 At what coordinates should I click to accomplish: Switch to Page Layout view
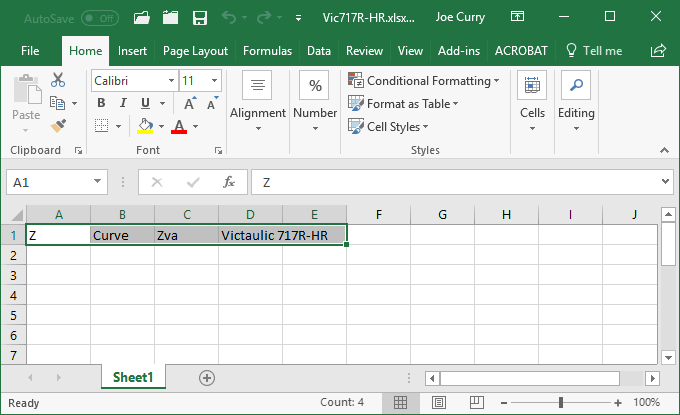tap(439, 403)
